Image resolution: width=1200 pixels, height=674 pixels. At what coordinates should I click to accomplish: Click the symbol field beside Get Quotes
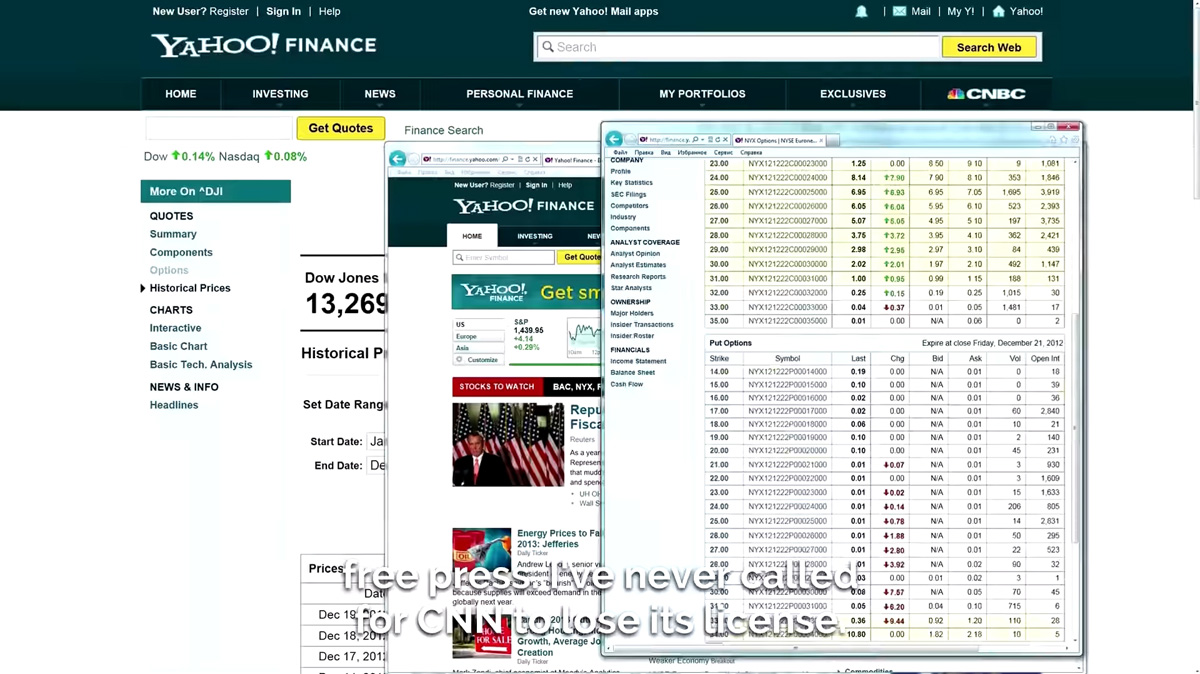219,128
